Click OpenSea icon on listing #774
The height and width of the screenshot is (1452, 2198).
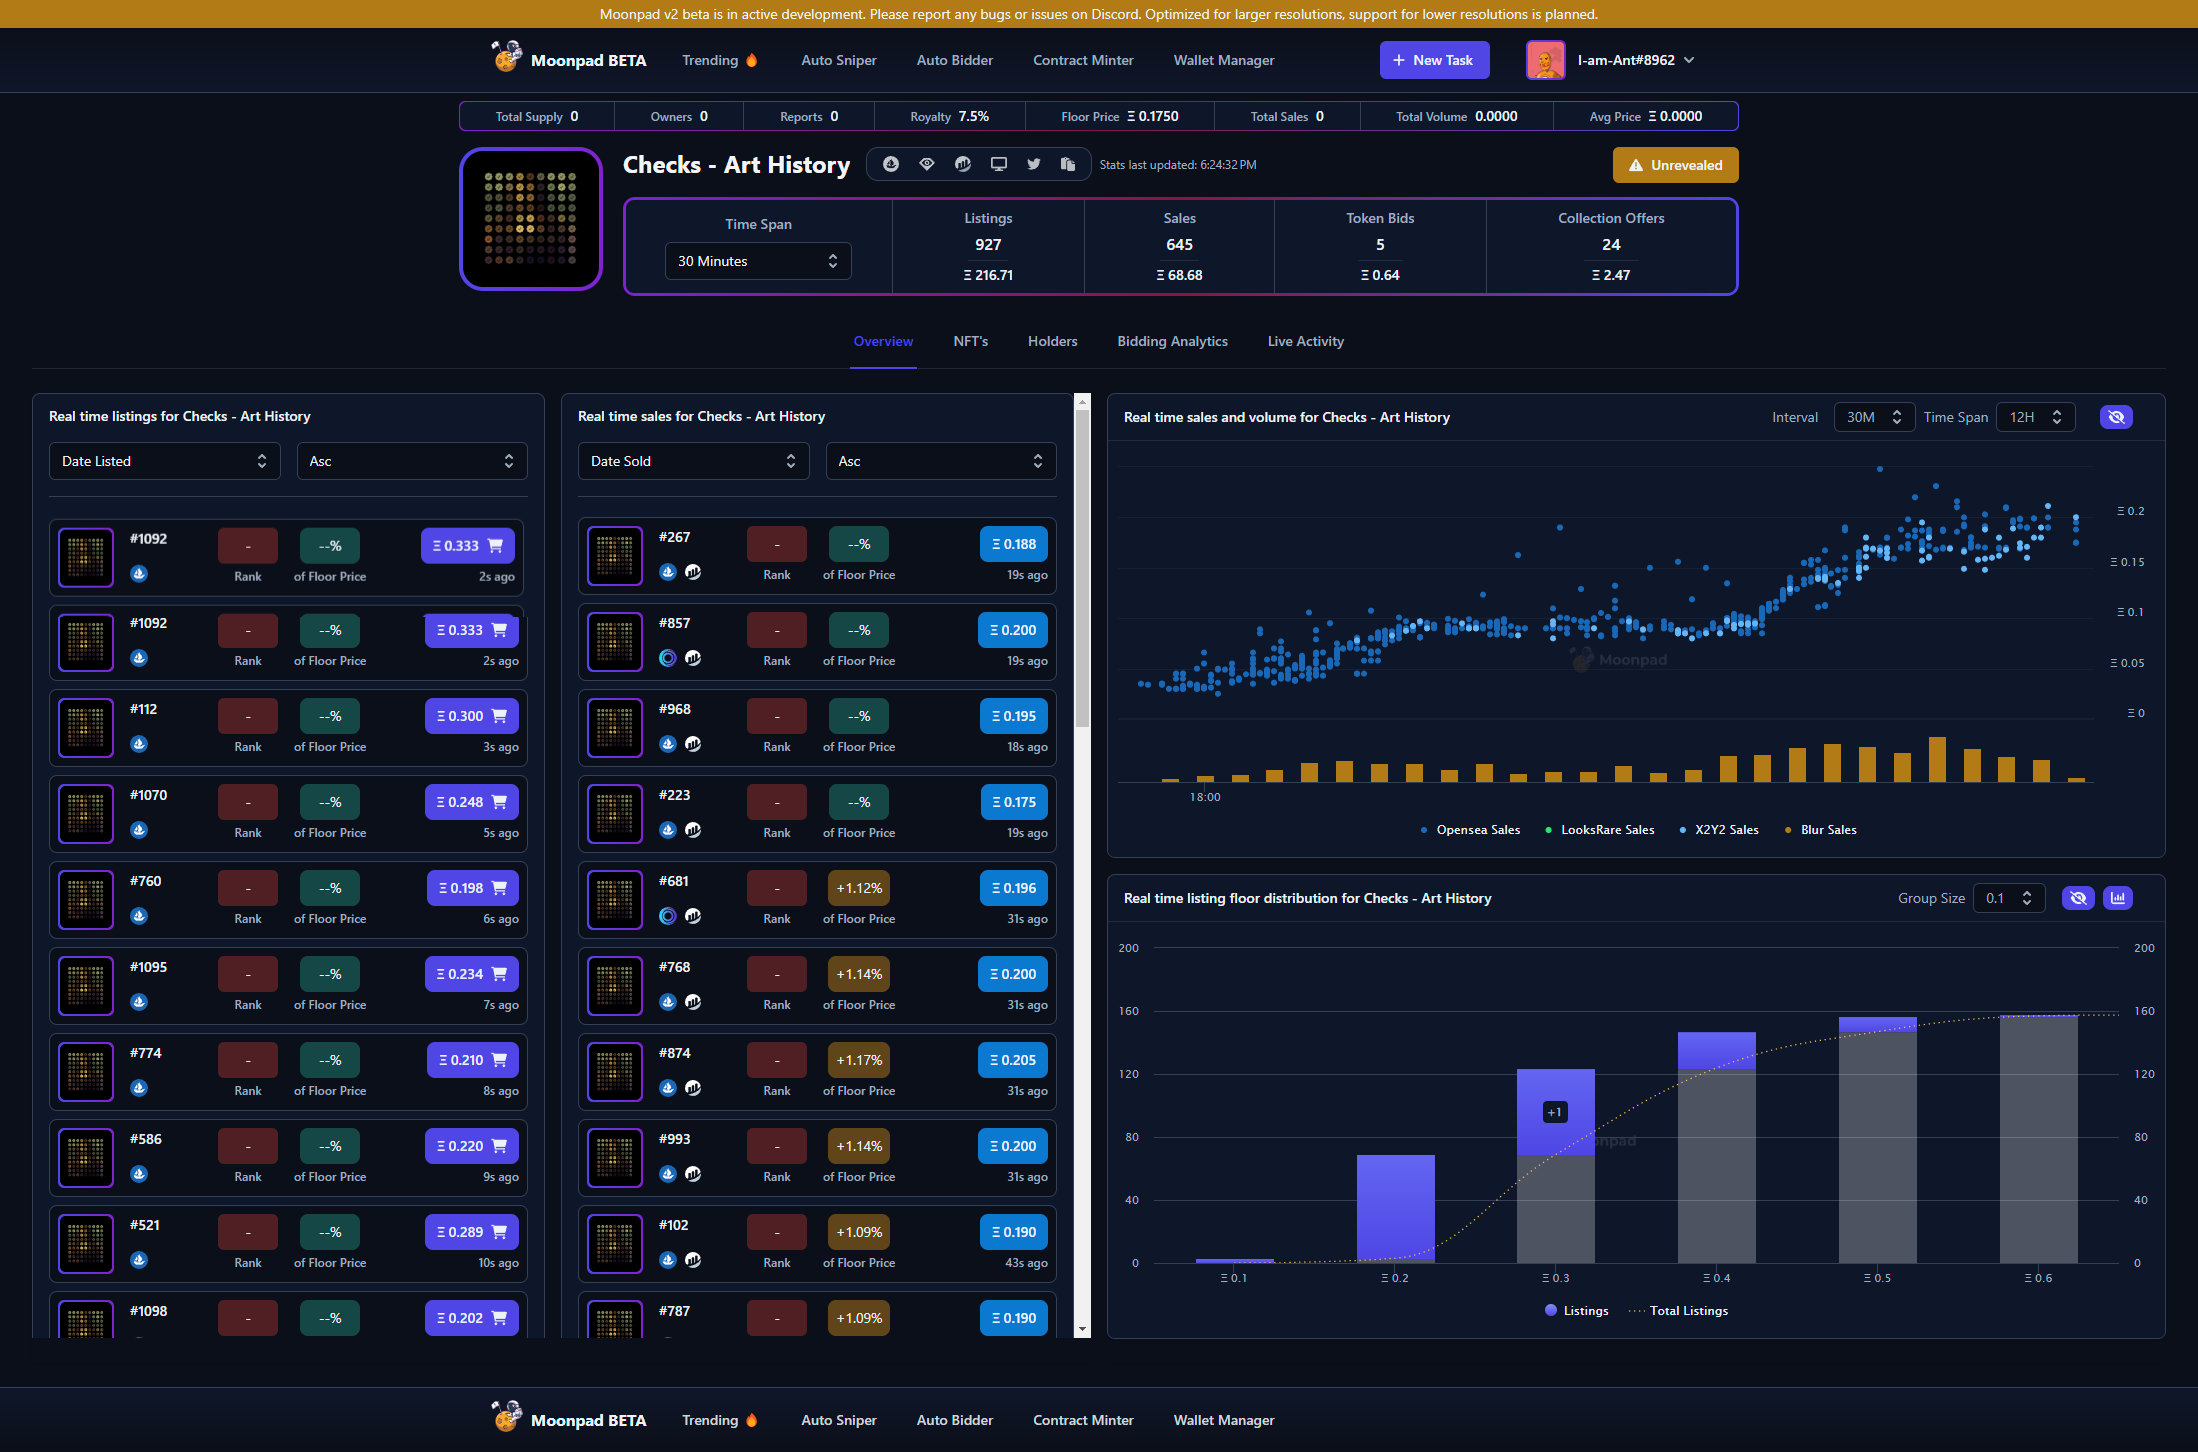(139, 1088)
